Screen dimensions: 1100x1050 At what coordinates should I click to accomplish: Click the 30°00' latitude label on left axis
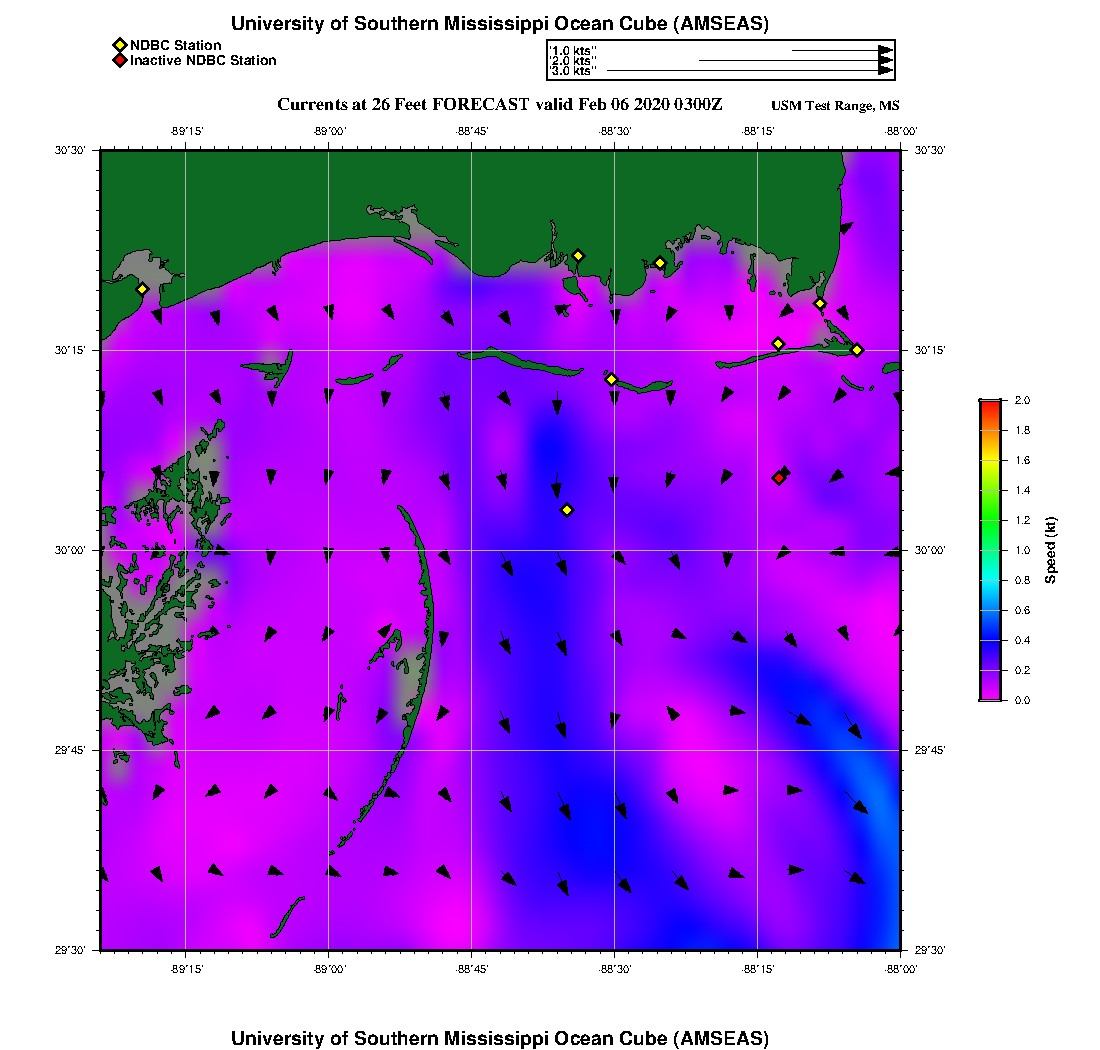tap(72, 550)
